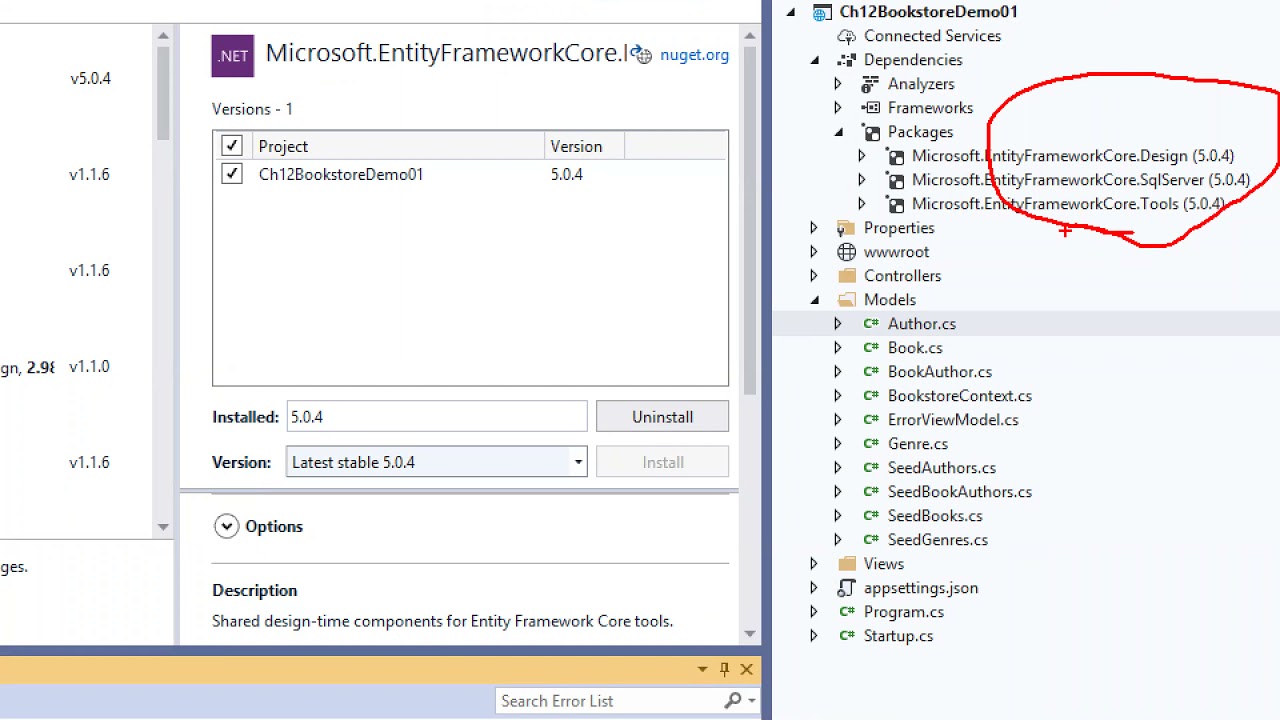The image size is (1280, 720).
Task: Click the SeedGenres.cs C# icon
Action: [x=870, y=540]
